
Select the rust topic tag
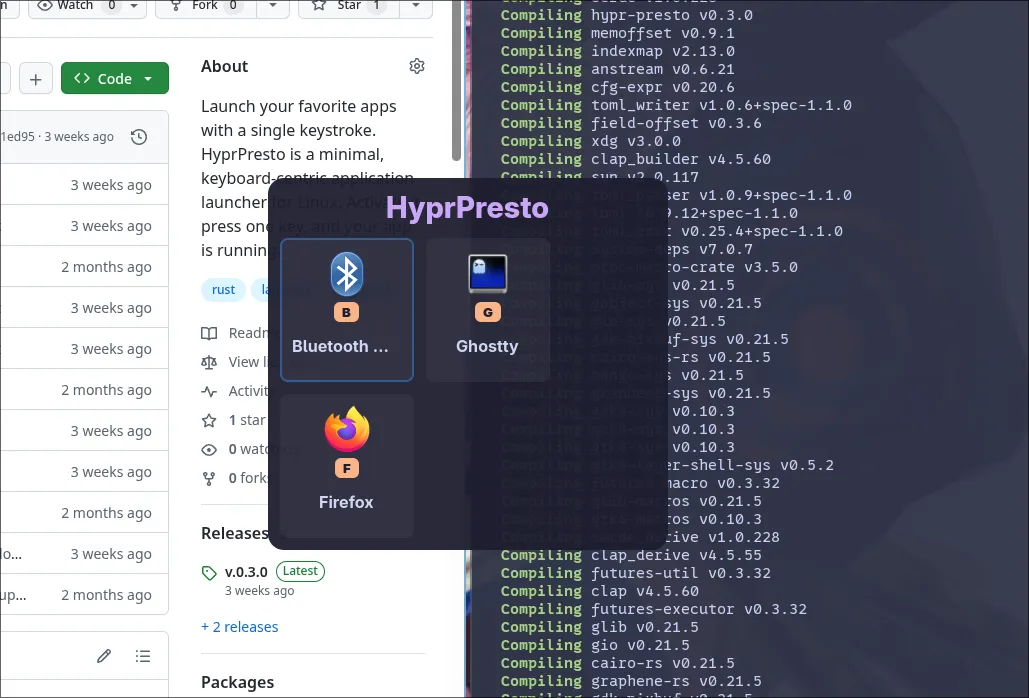[x=223, y=290]
